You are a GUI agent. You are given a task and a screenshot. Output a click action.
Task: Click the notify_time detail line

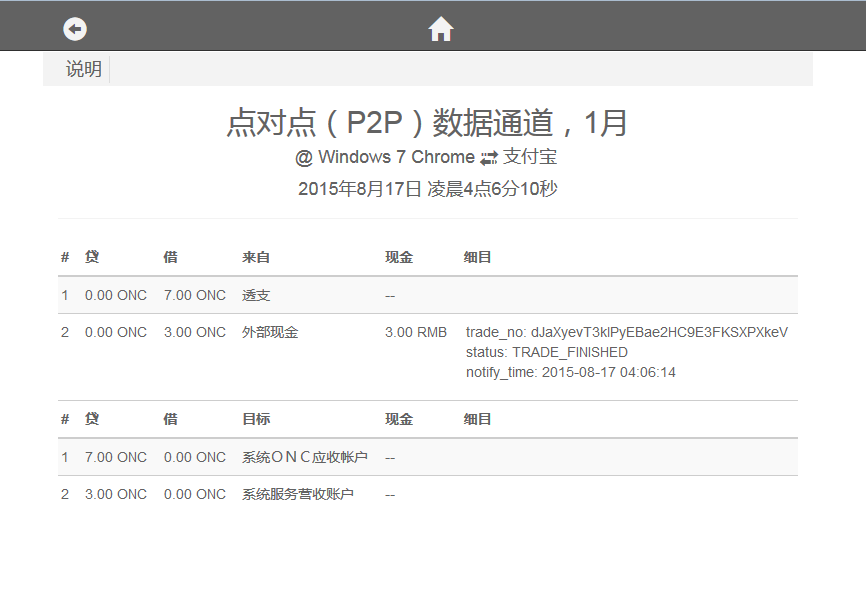(x=571, y=372)
